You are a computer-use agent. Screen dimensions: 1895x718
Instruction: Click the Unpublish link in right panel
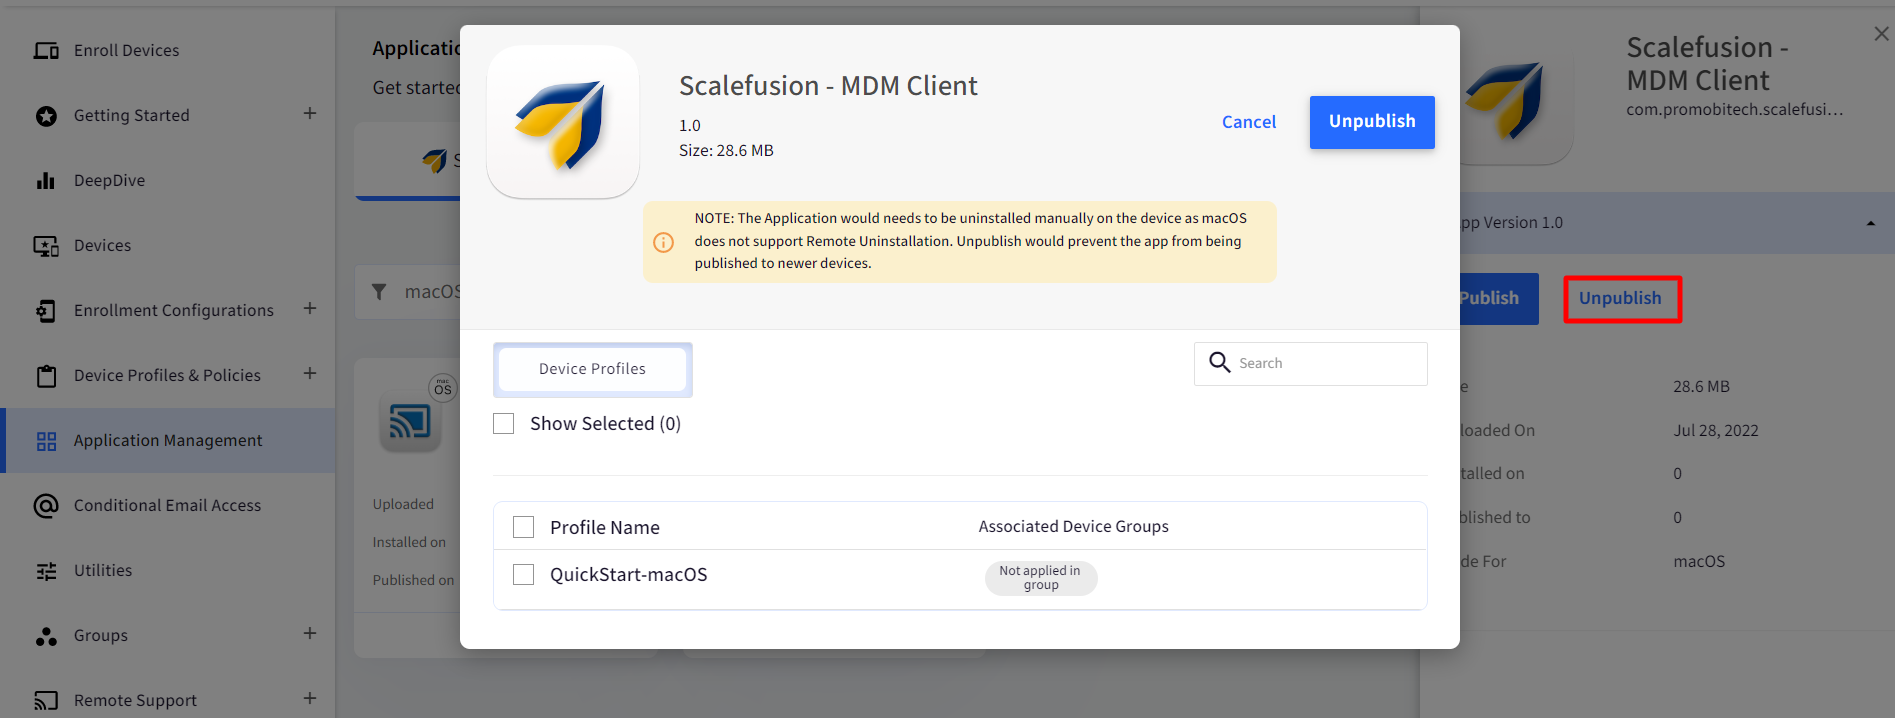[x=1621, y=298]
